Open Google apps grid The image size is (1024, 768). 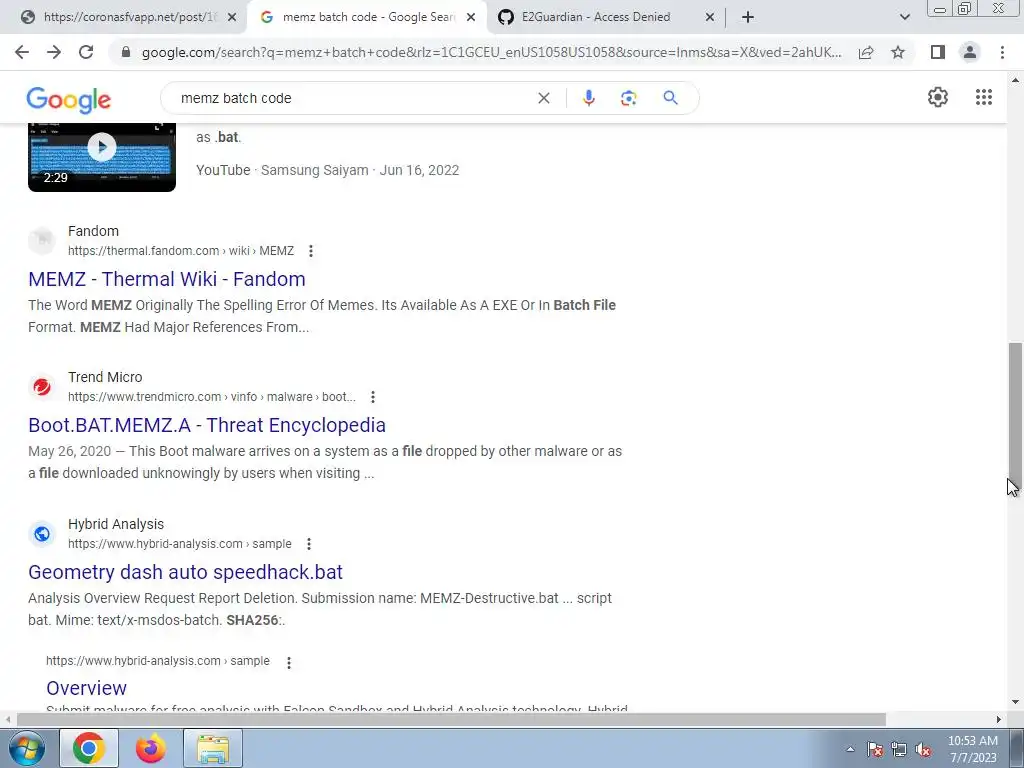(984, 97)
